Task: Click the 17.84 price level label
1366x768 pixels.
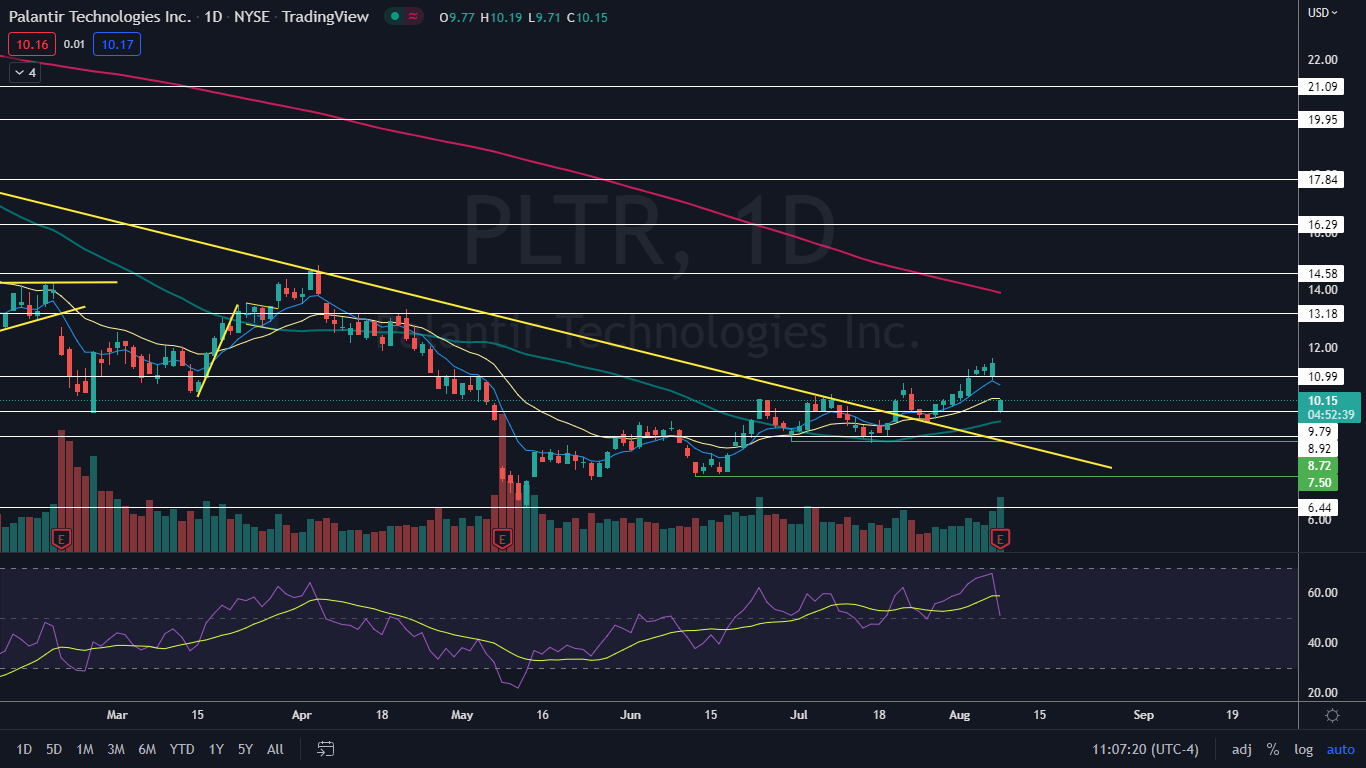Action: pyautogui.click(x=1323, y=180)
